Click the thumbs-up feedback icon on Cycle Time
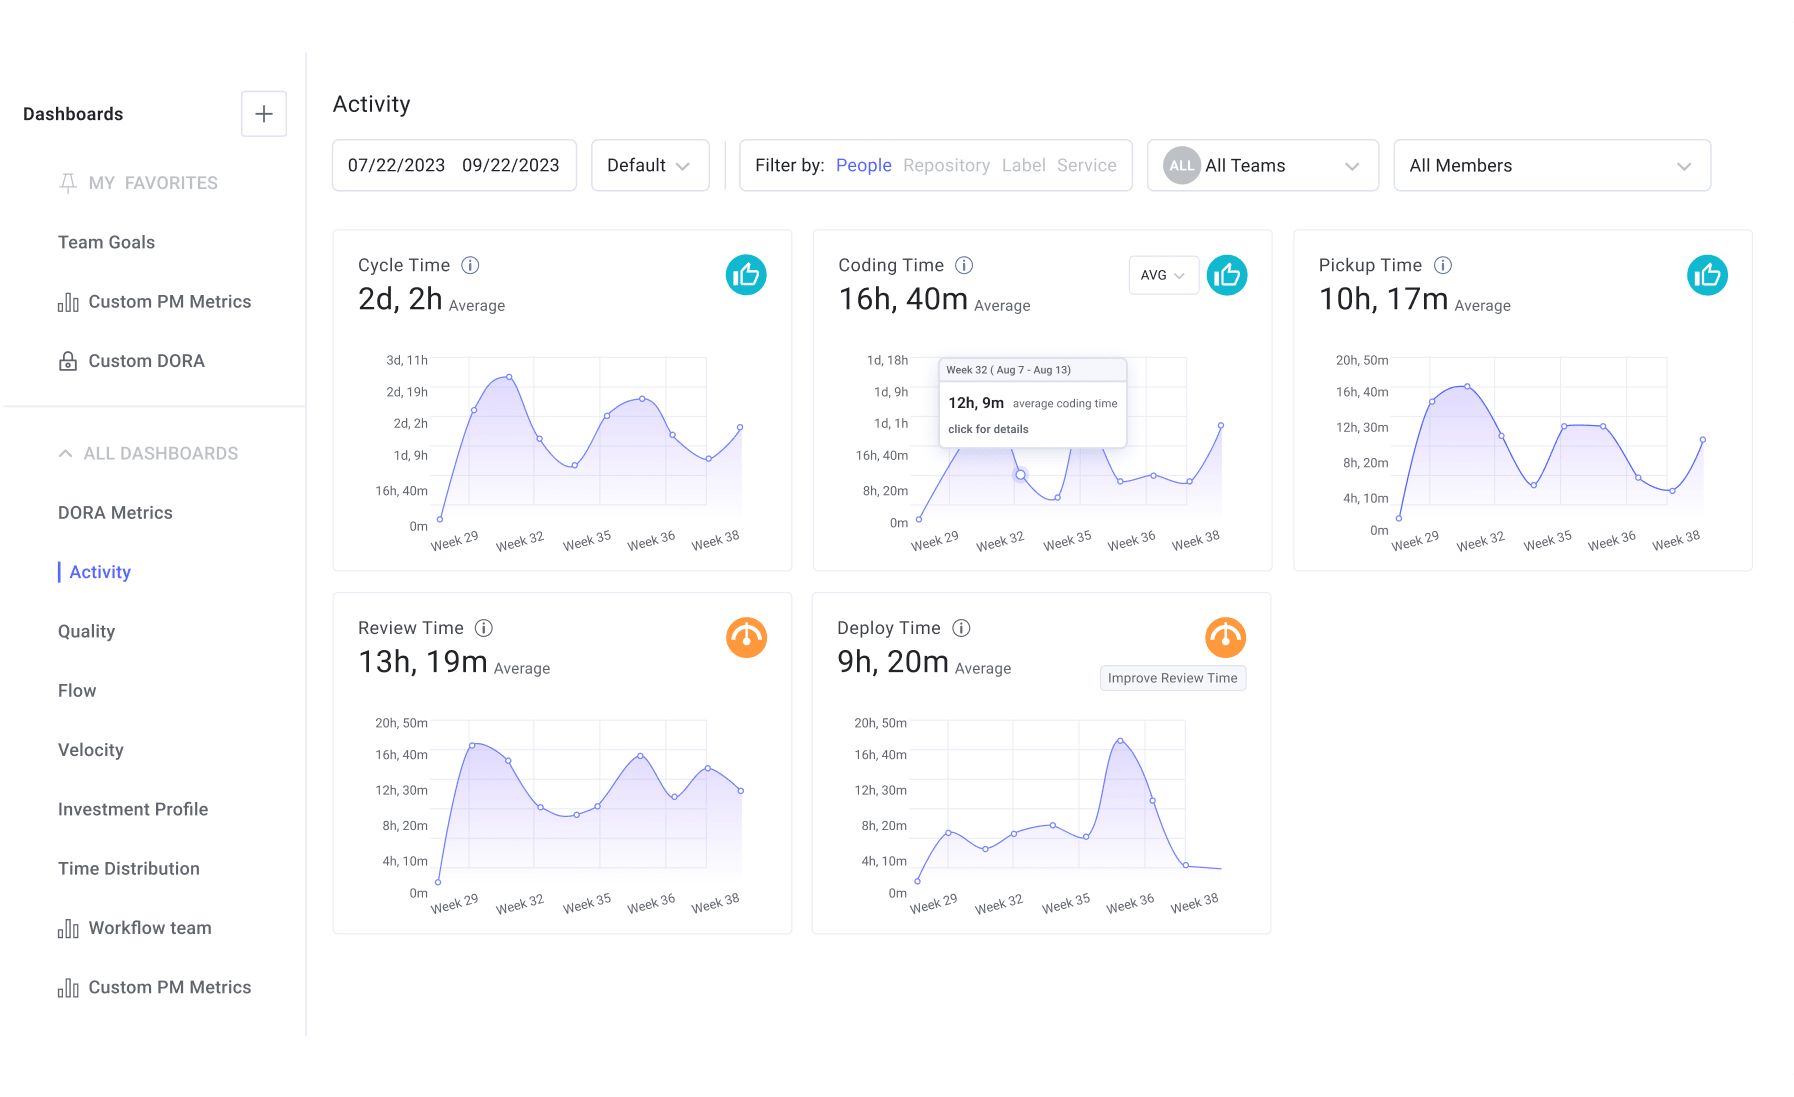 [746, 274]
